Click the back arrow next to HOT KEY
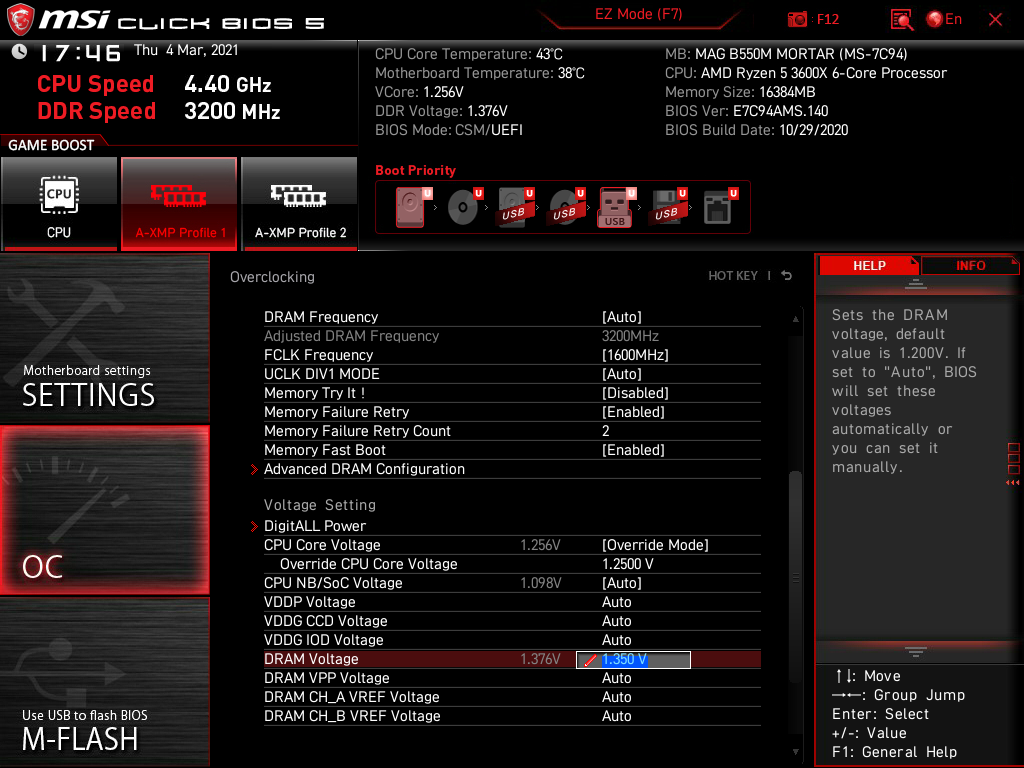1024x768 pixels. (x=787, y=276)
